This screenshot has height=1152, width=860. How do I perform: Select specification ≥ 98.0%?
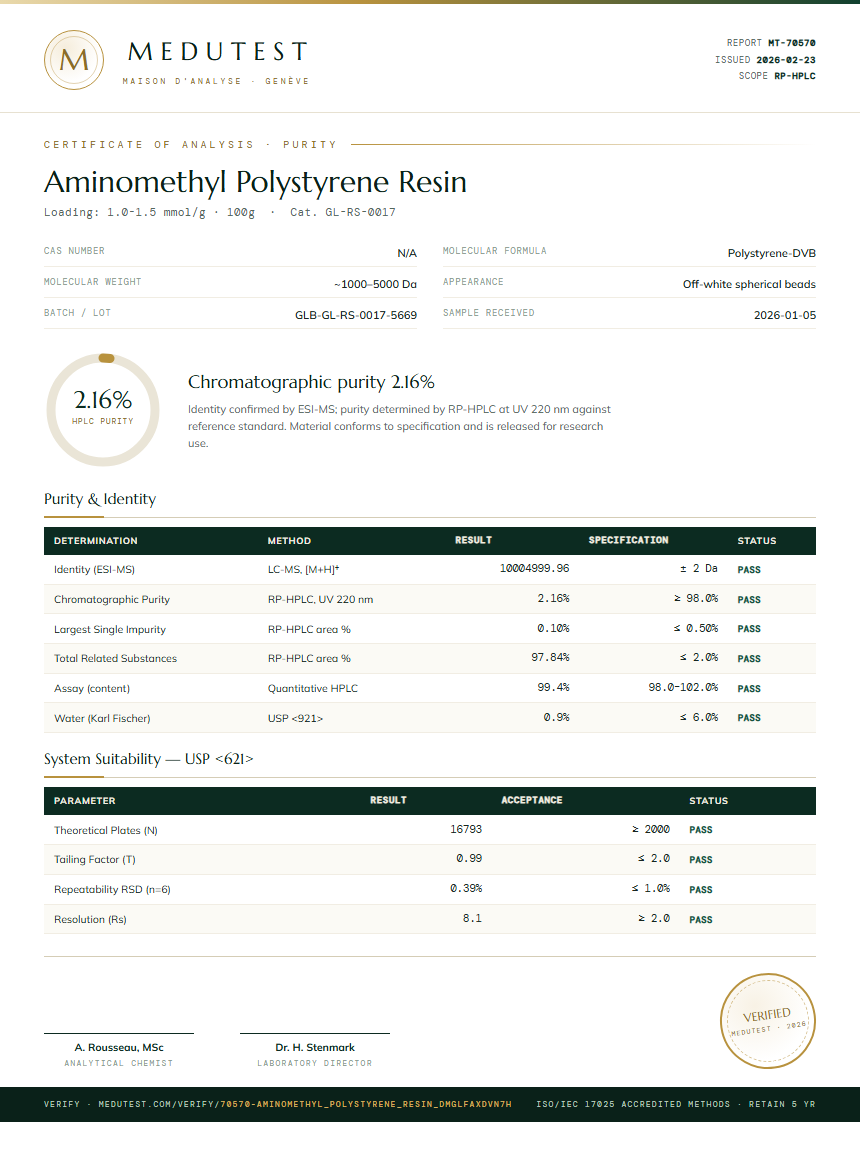click(696, 599)
